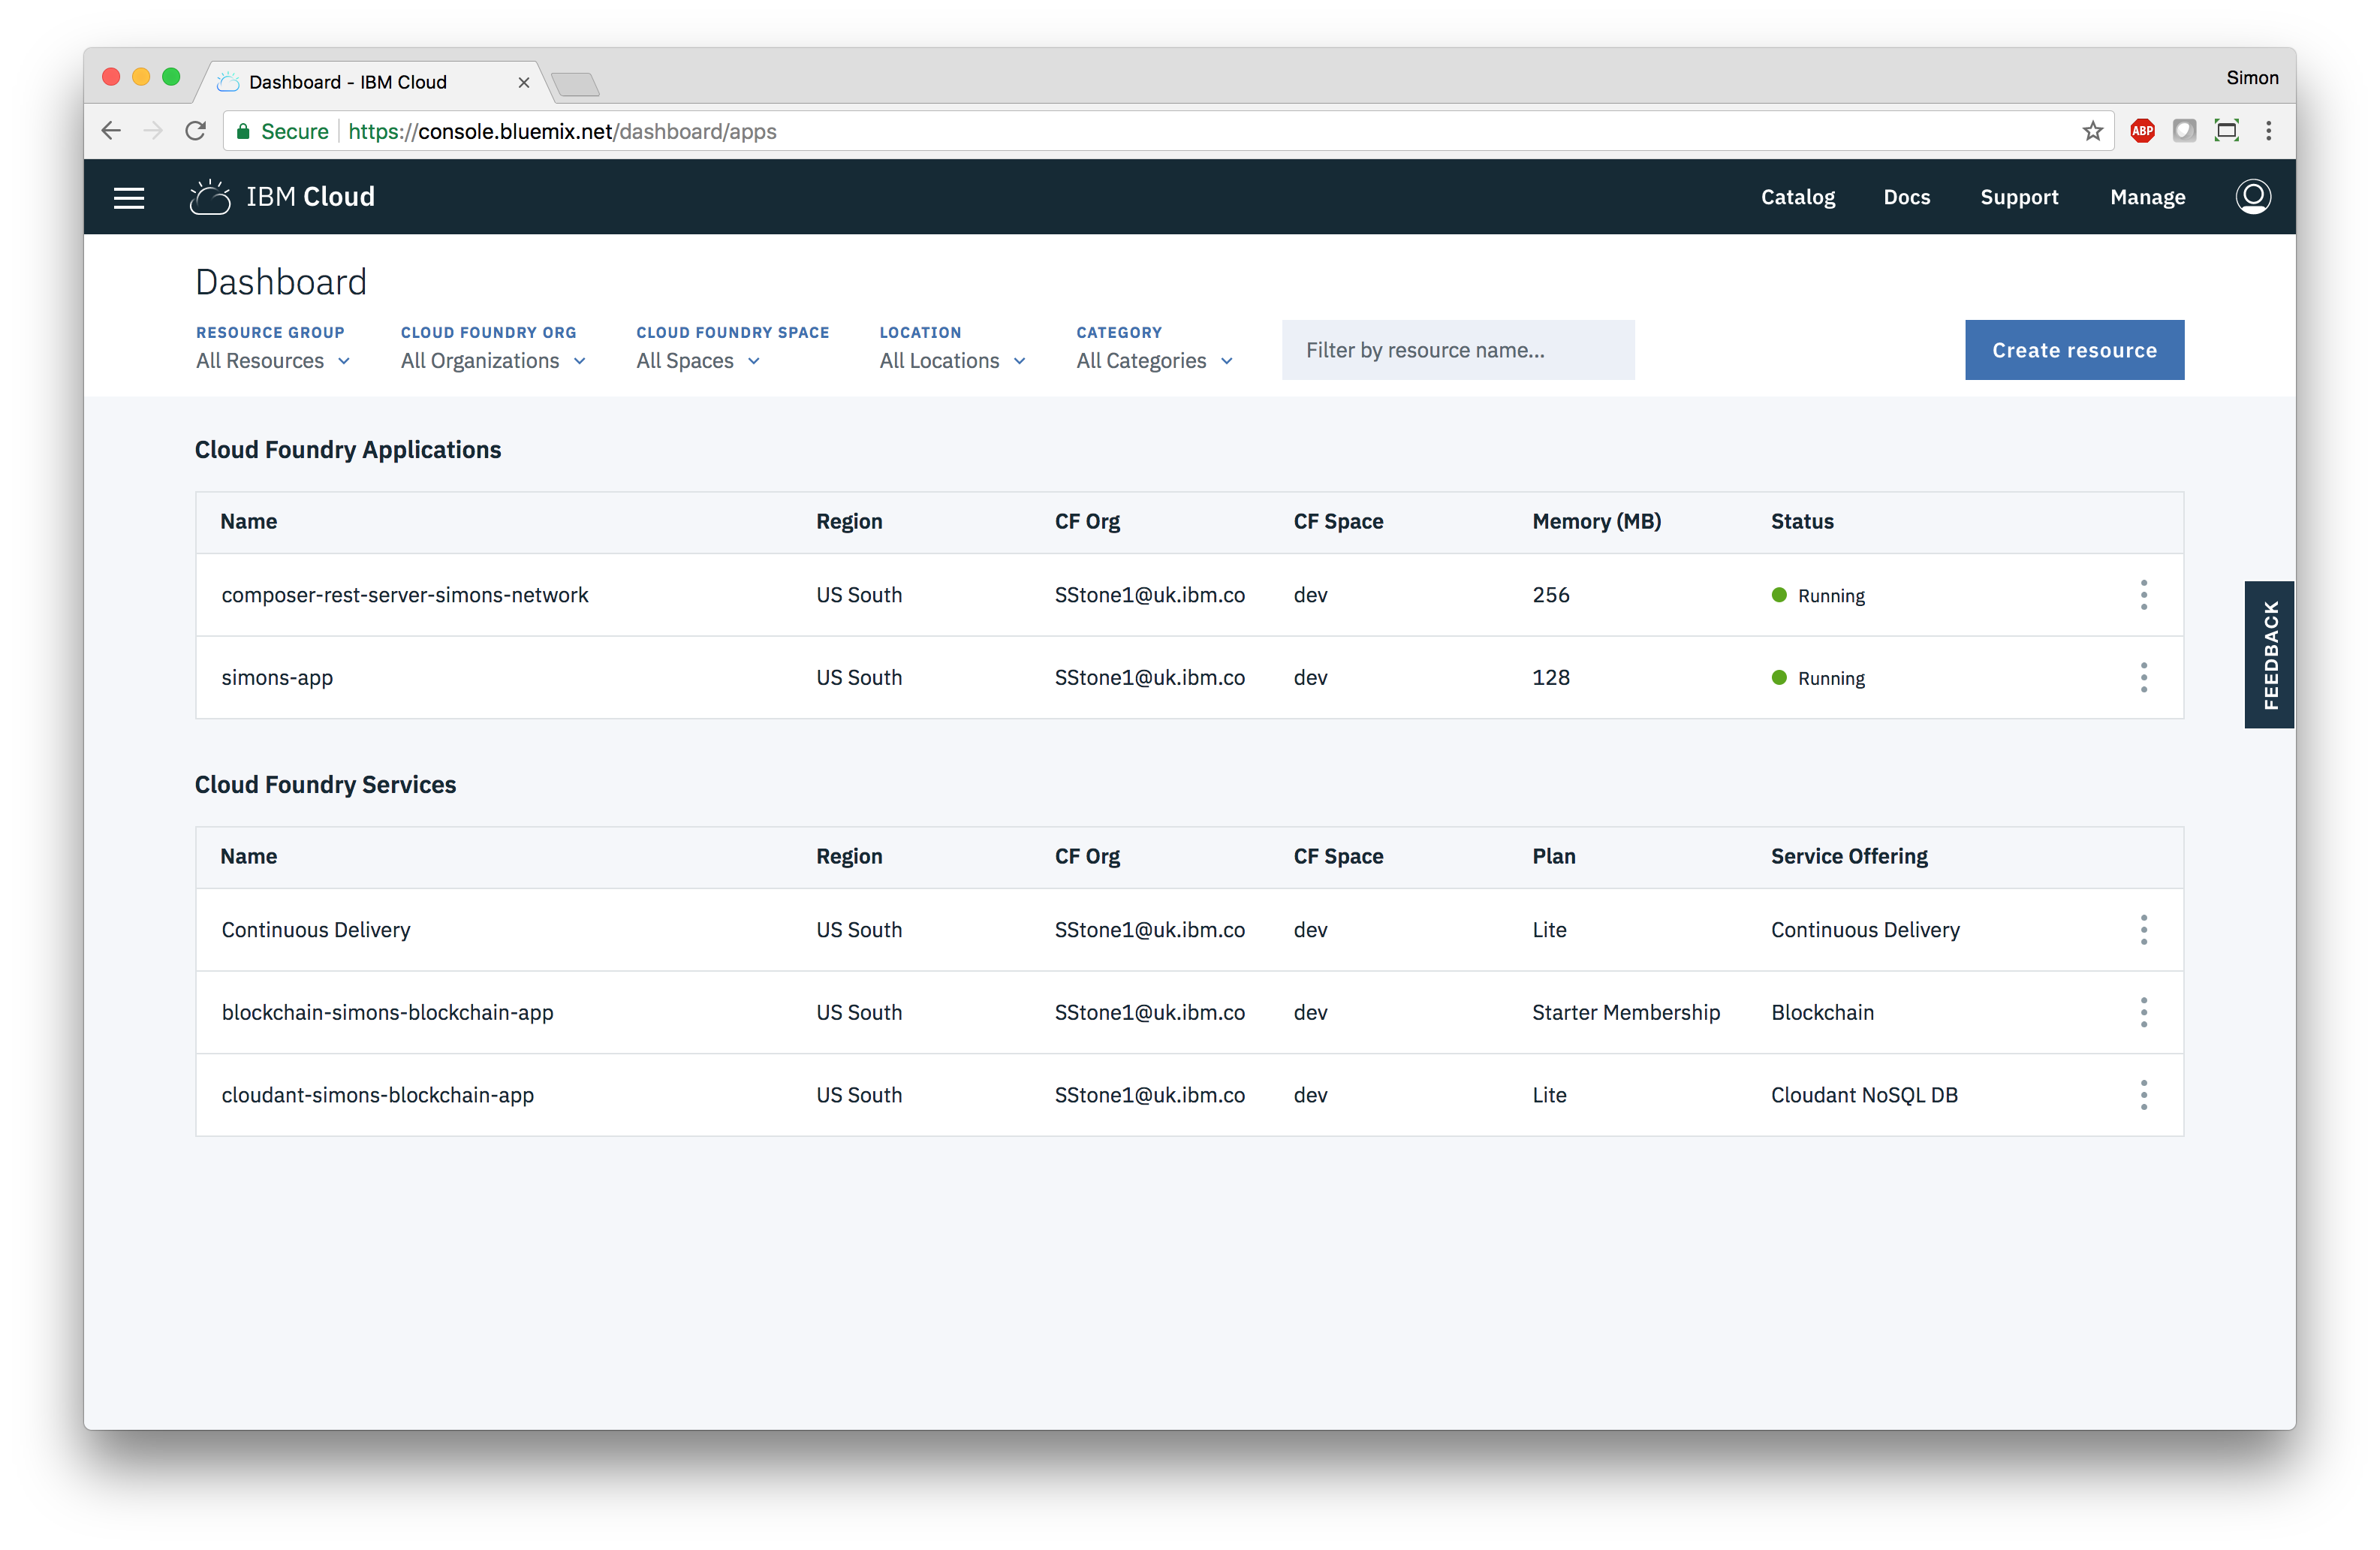Open the user profile avatar icon
The image size is (2380, 1550).
click(x=2252, y=197)
